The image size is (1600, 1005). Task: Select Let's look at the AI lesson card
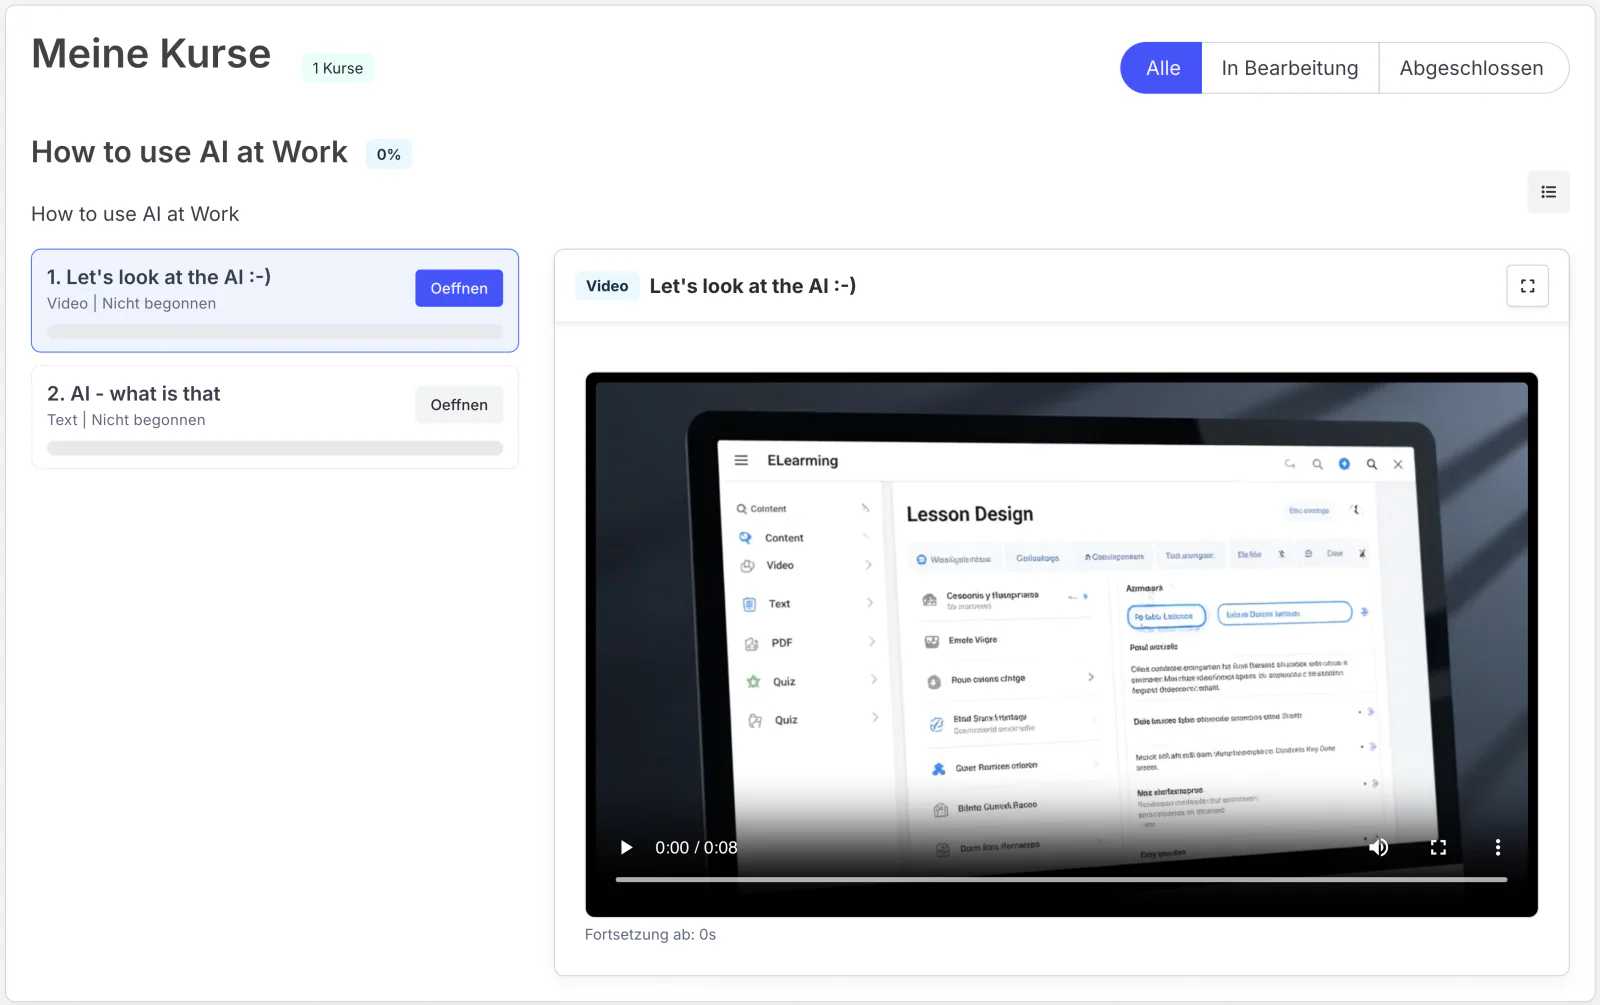tap(275, 301)
